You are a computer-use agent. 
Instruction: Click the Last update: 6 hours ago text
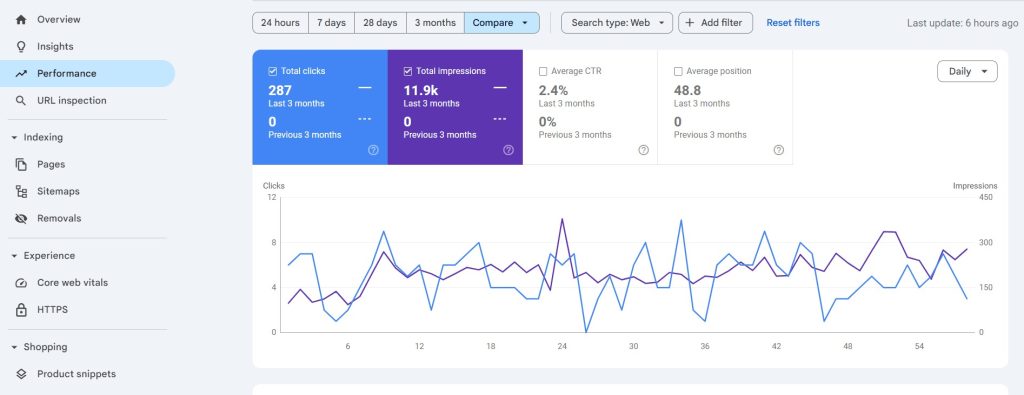[963, 24]
